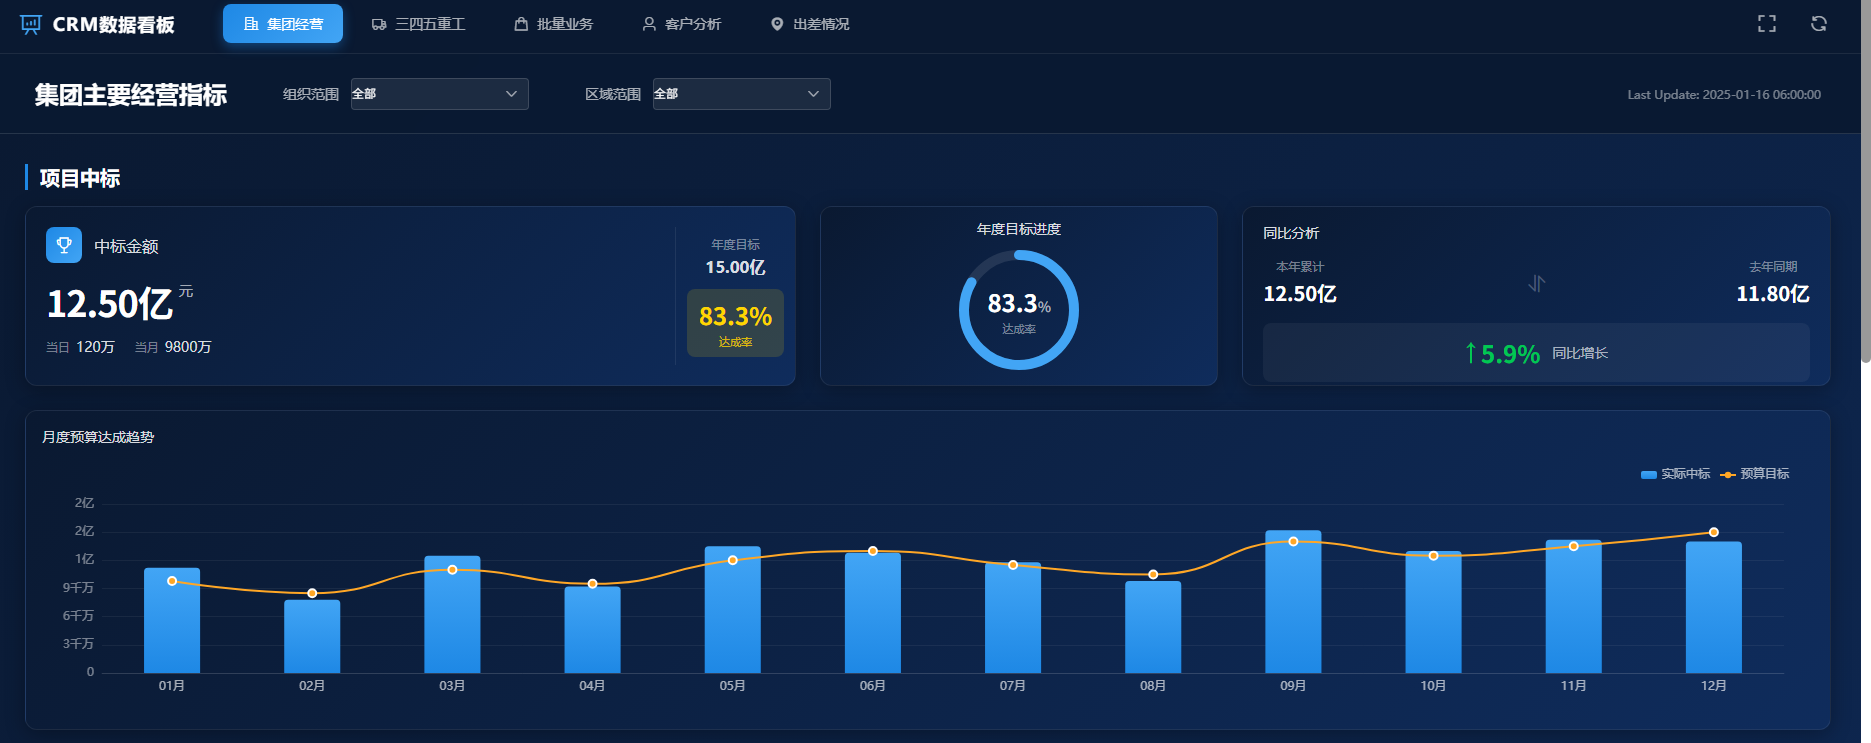This screenshot has height=743, width=1871.
Task: Open the 组织范围 dropdown
Action: point(439,94)
